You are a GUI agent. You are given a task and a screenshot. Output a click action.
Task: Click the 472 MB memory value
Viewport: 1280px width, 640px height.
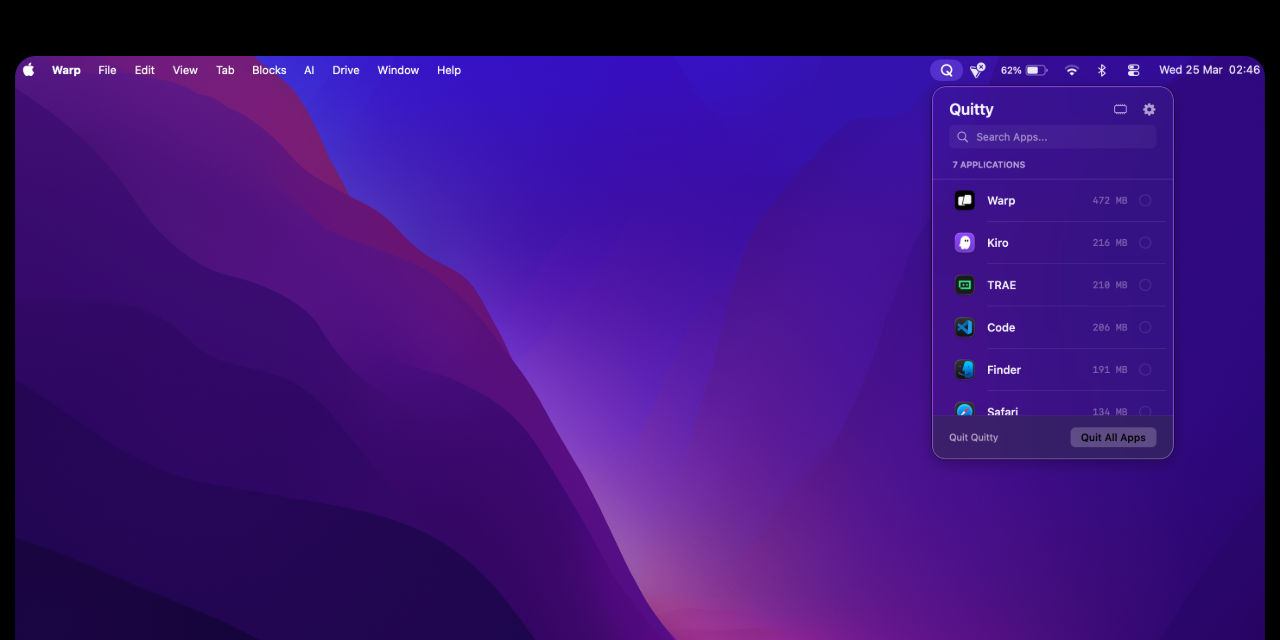(1110, 201)
